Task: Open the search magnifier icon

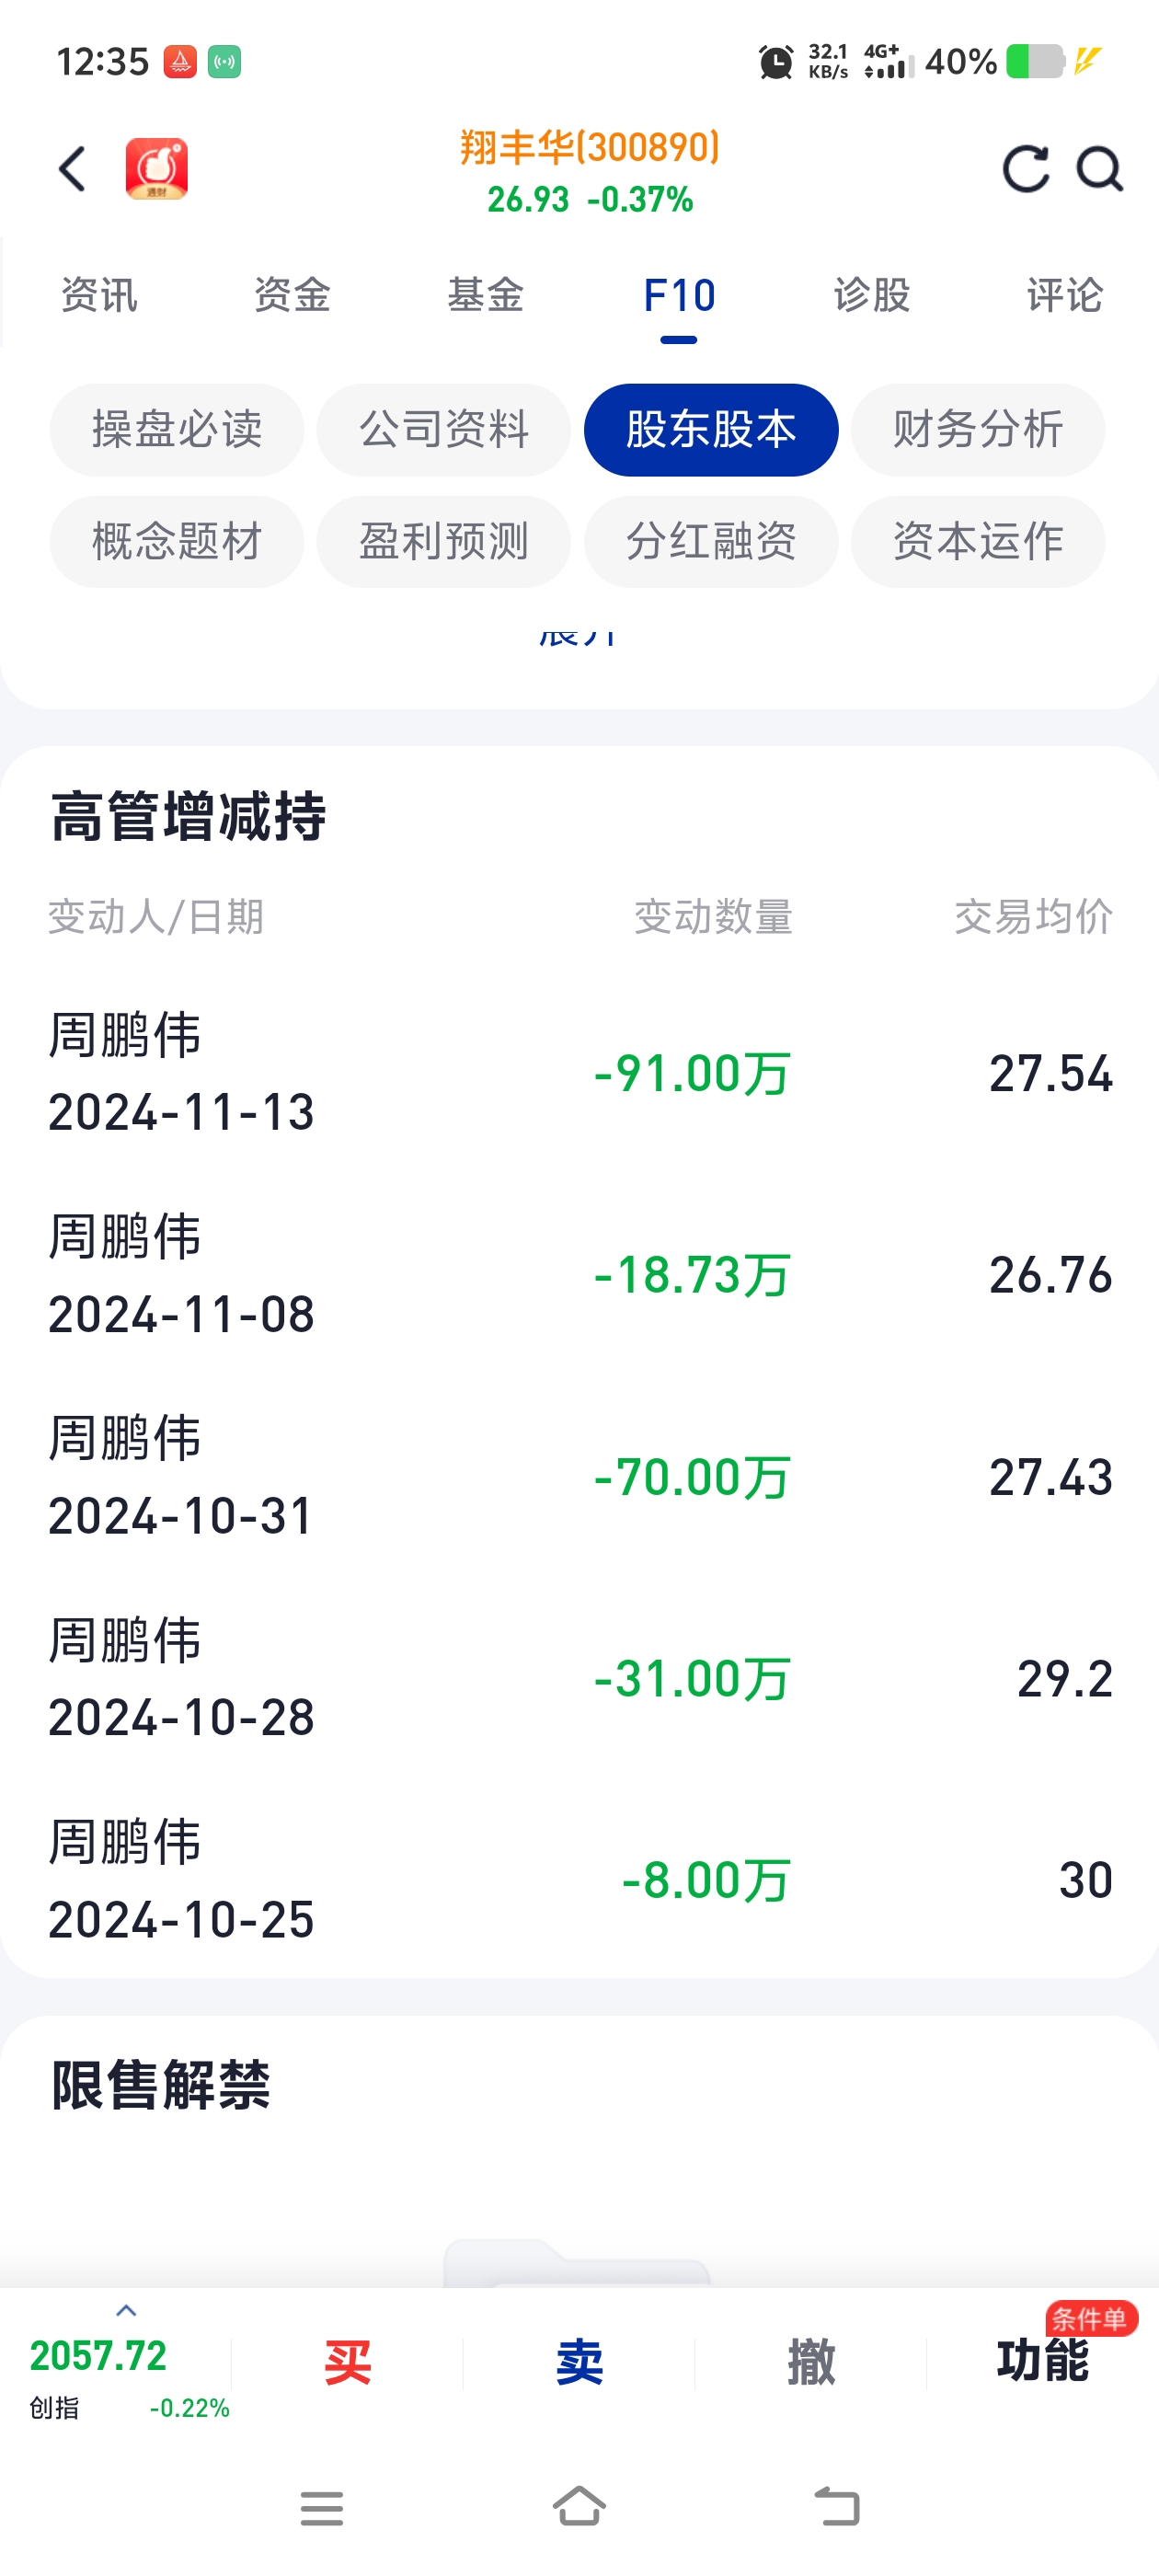Action: pyautogui.click(x=1099, y=169)
